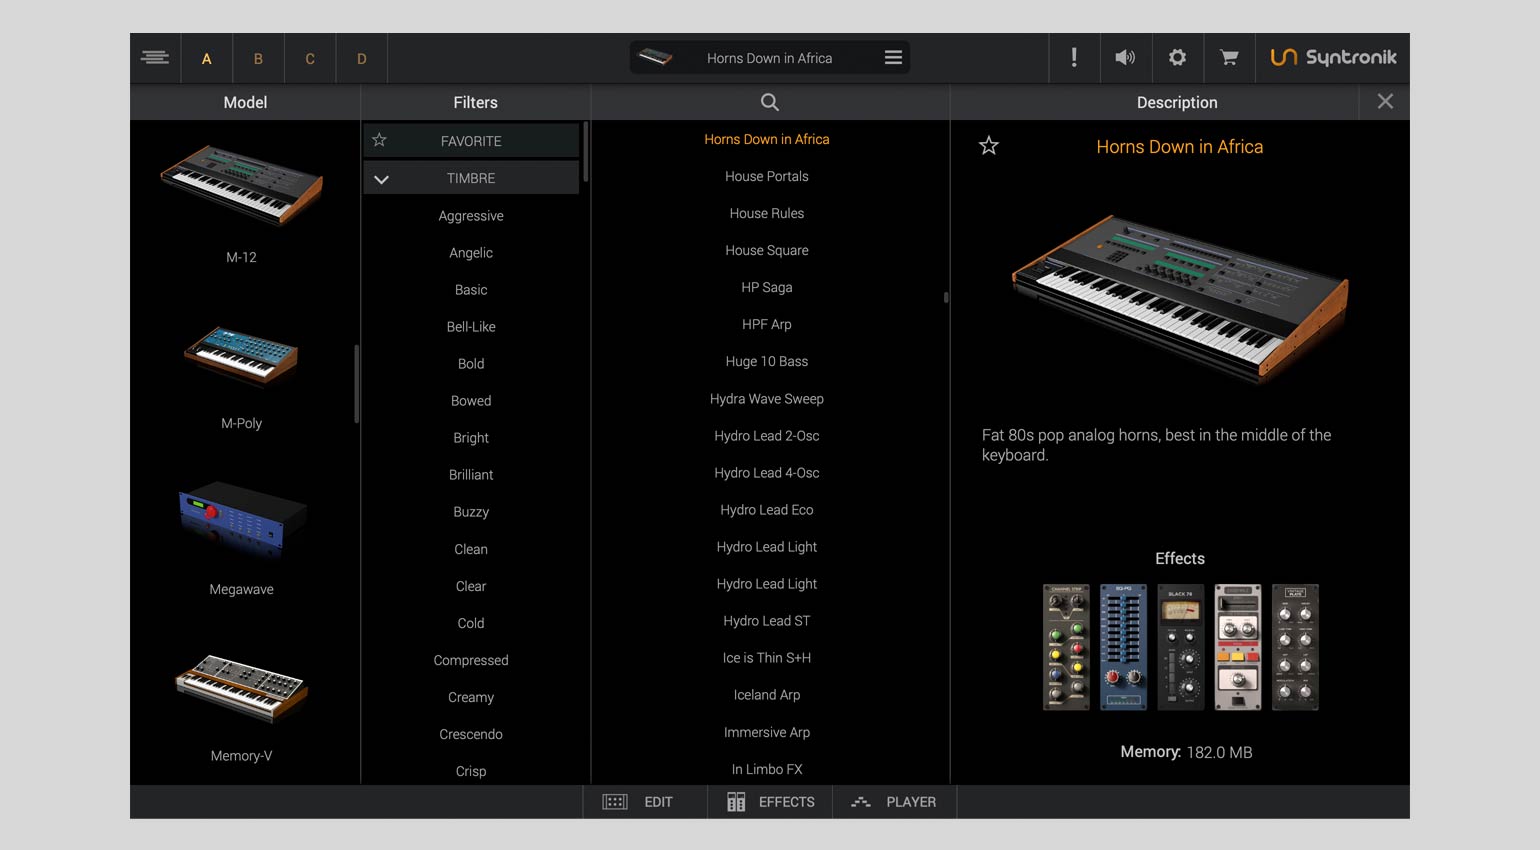Filter by Creamy timbre
This screenshot has height=850, width=1540.
click(471, 697)
